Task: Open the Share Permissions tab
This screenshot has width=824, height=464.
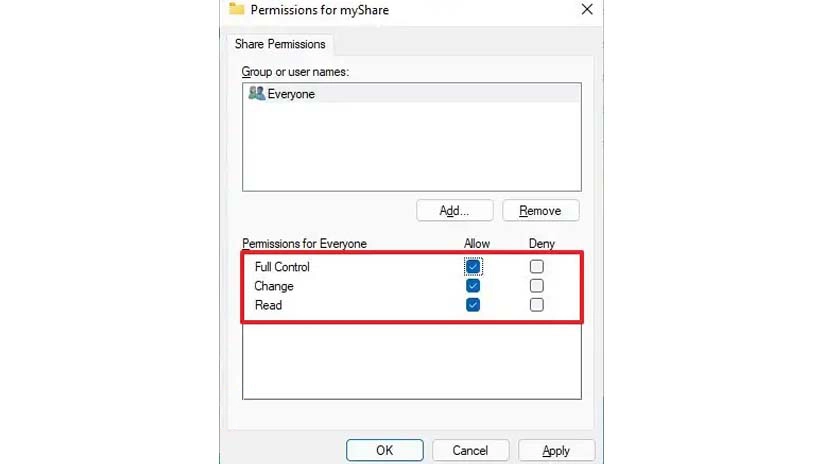Action: [x=280, y=44]
